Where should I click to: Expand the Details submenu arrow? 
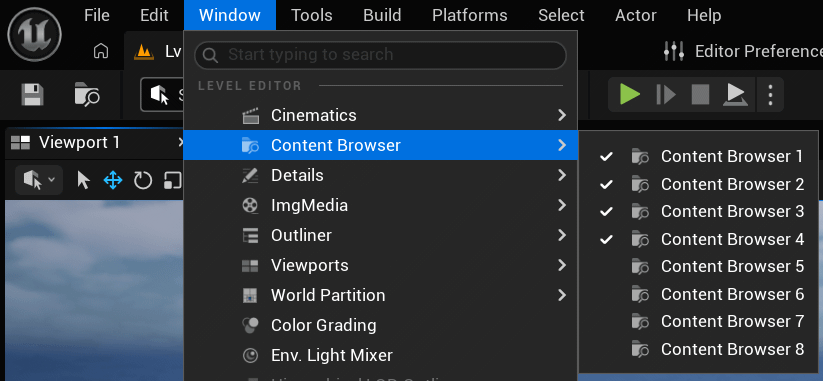562,175
